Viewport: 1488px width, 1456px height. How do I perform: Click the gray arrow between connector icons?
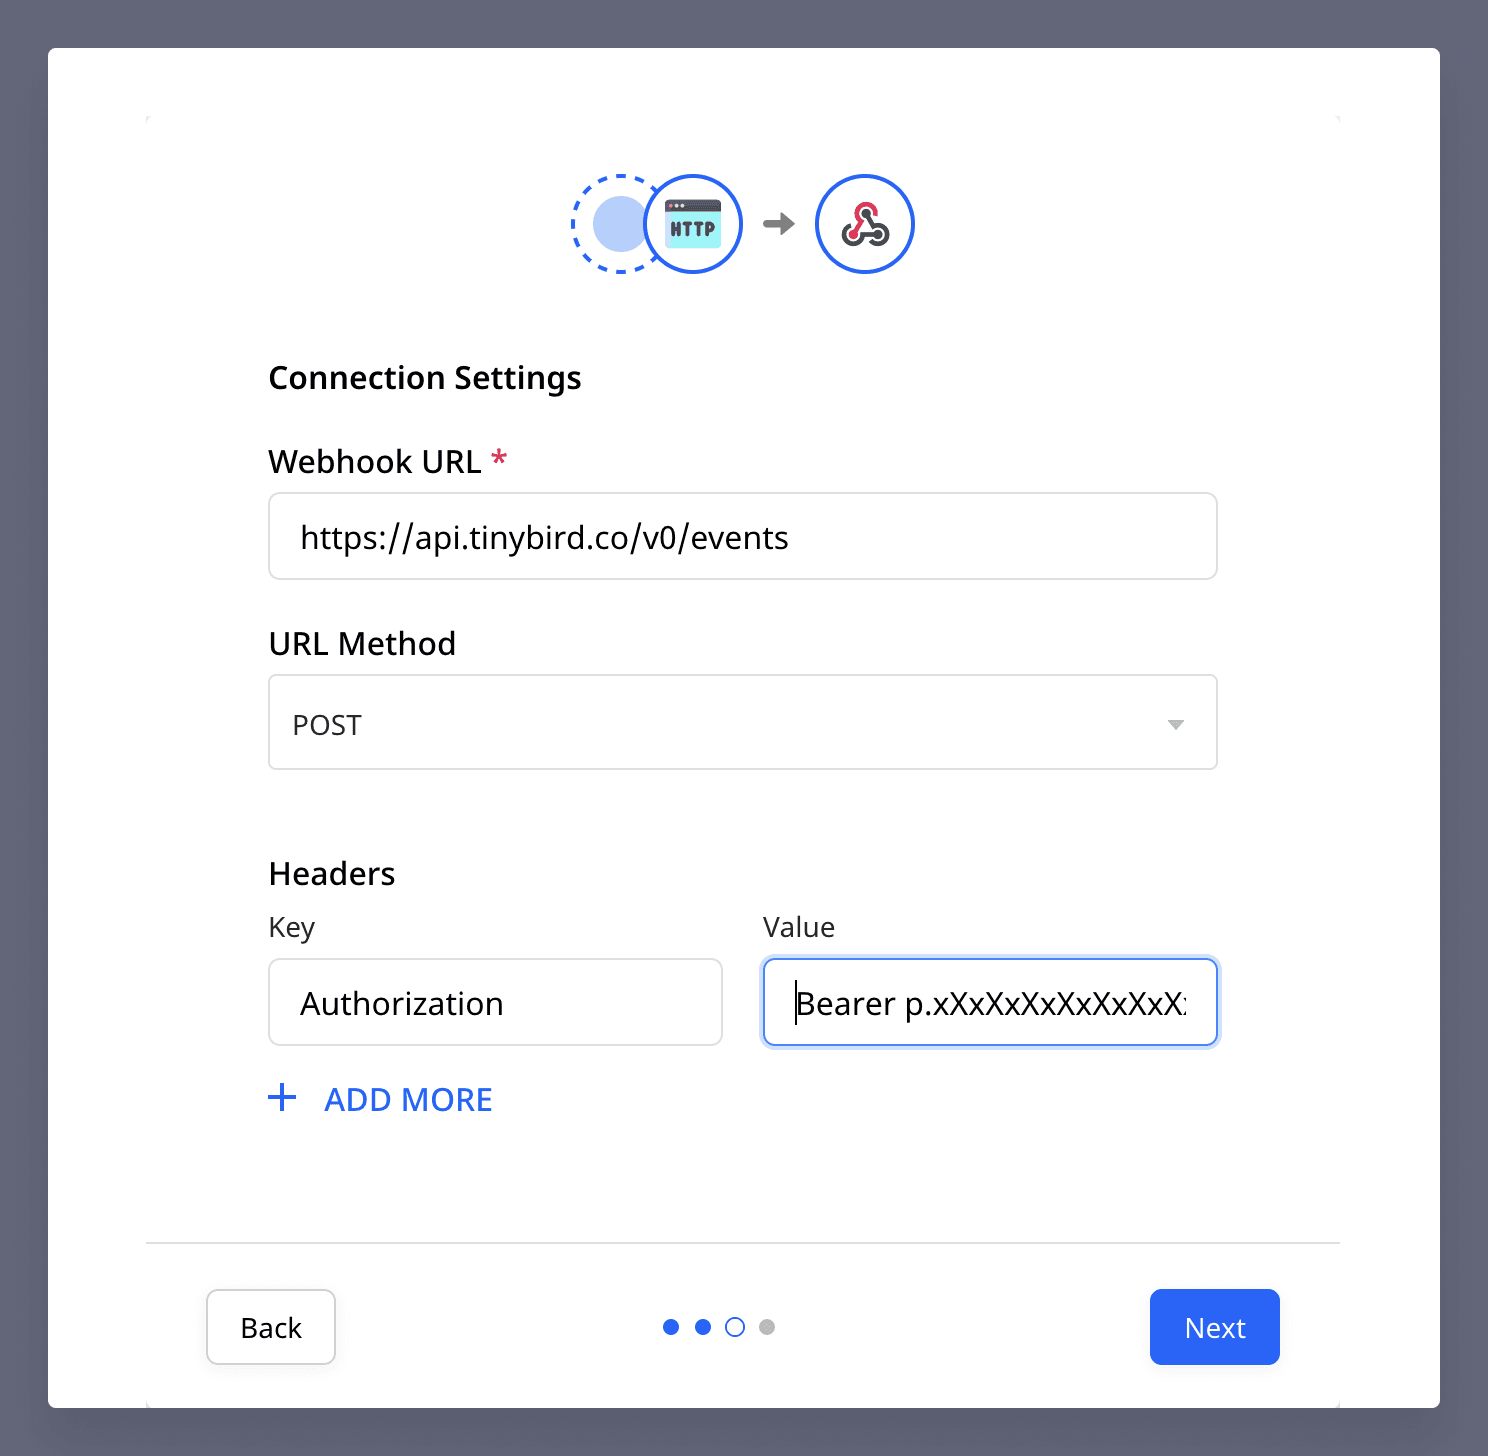coord(779,224)
